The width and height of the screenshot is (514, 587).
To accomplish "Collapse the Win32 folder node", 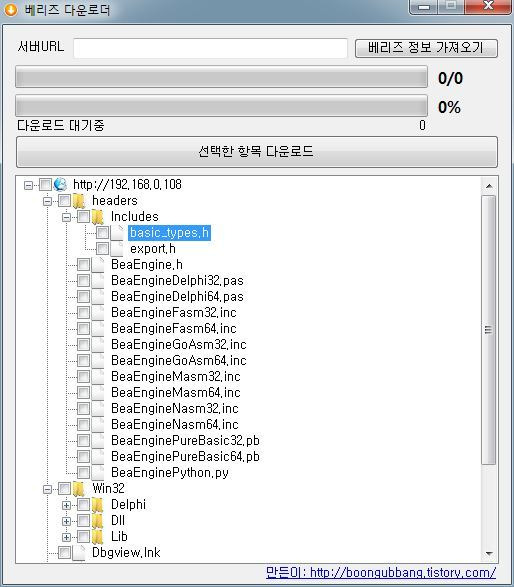I will click(x=48, y=489).
